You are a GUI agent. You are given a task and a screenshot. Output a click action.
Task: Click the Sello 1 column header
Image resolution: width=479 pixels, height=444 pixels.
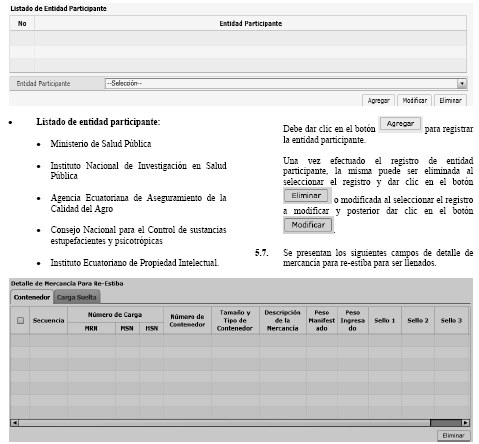385,321
